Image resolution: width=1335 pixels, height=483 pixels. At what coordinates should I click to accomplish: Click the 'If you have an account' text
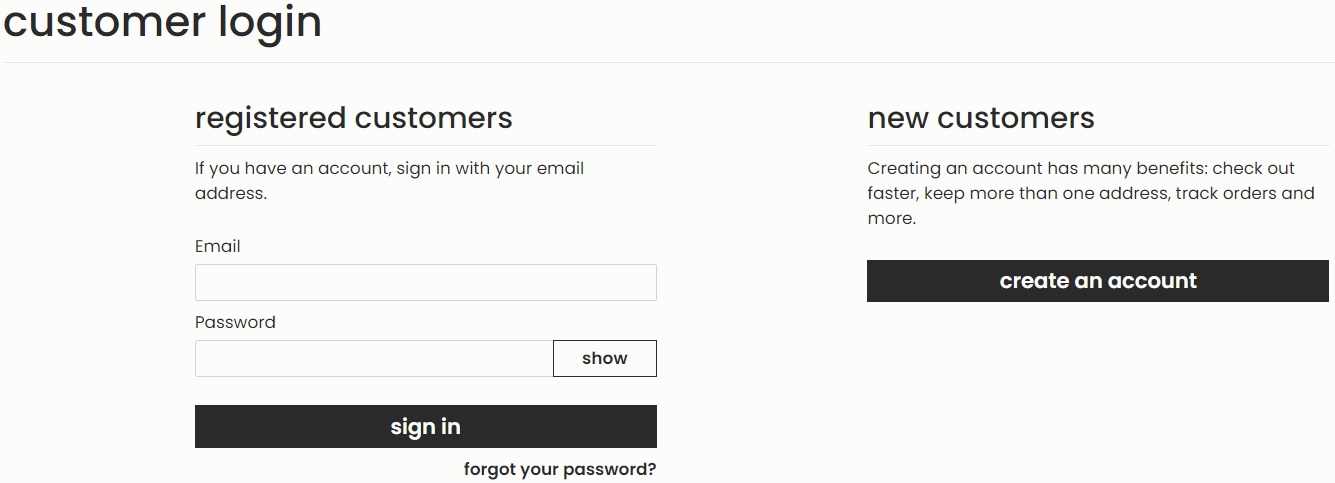point(292,168)
